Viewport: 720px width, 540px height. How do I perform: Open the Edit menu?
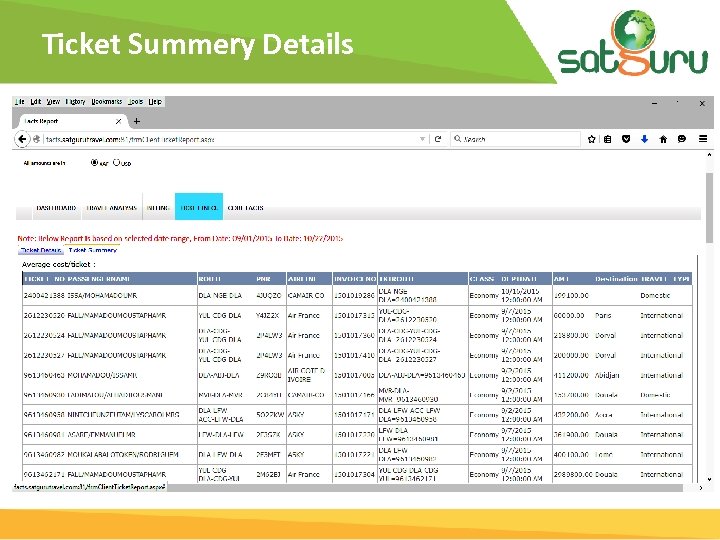tap(36, 101)
